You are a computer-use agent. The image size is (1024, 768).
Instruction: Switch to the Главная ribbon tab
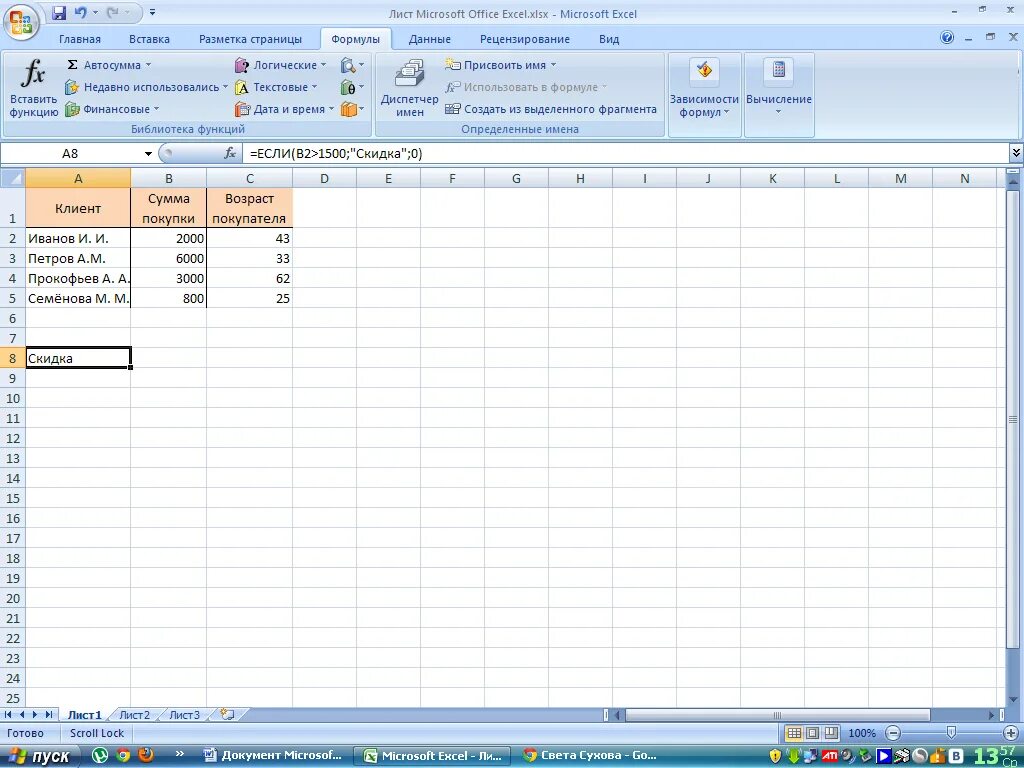[80, 39]
